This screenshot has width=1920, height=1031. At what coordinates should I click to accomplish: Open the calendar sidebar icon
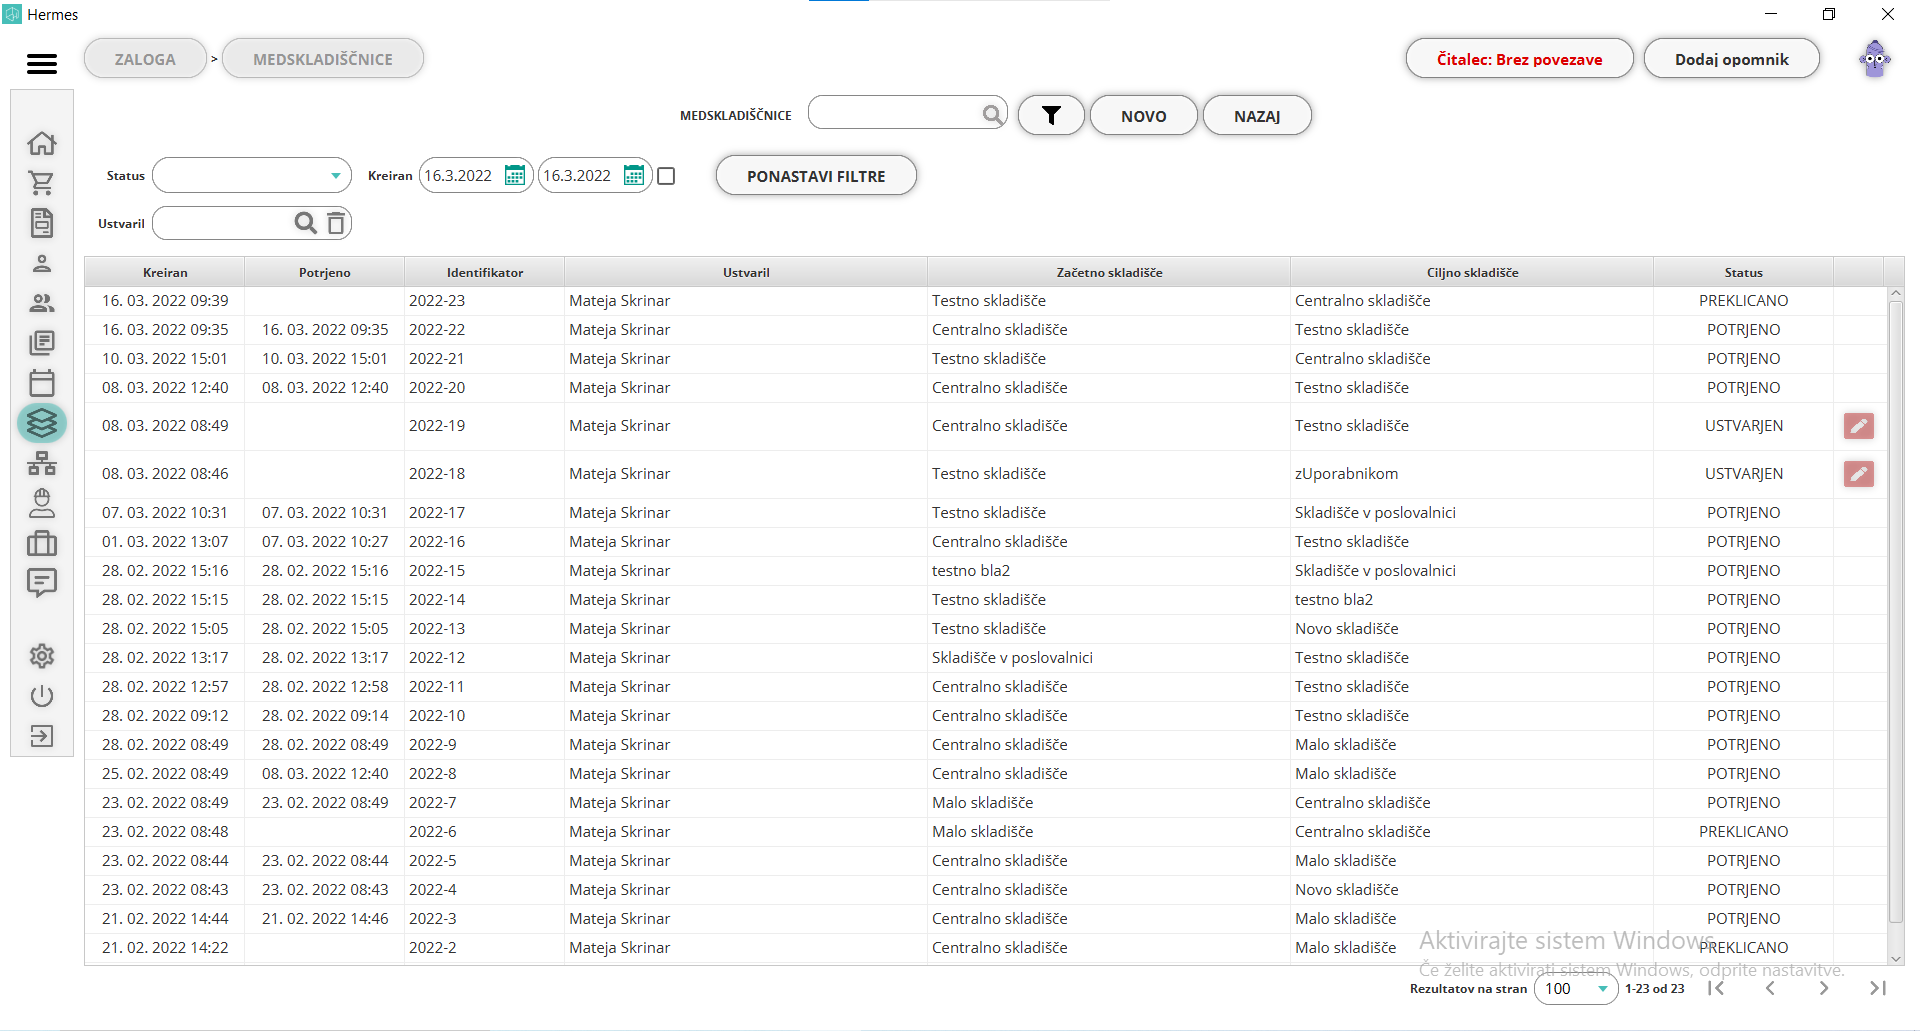[x=42, y=383]
